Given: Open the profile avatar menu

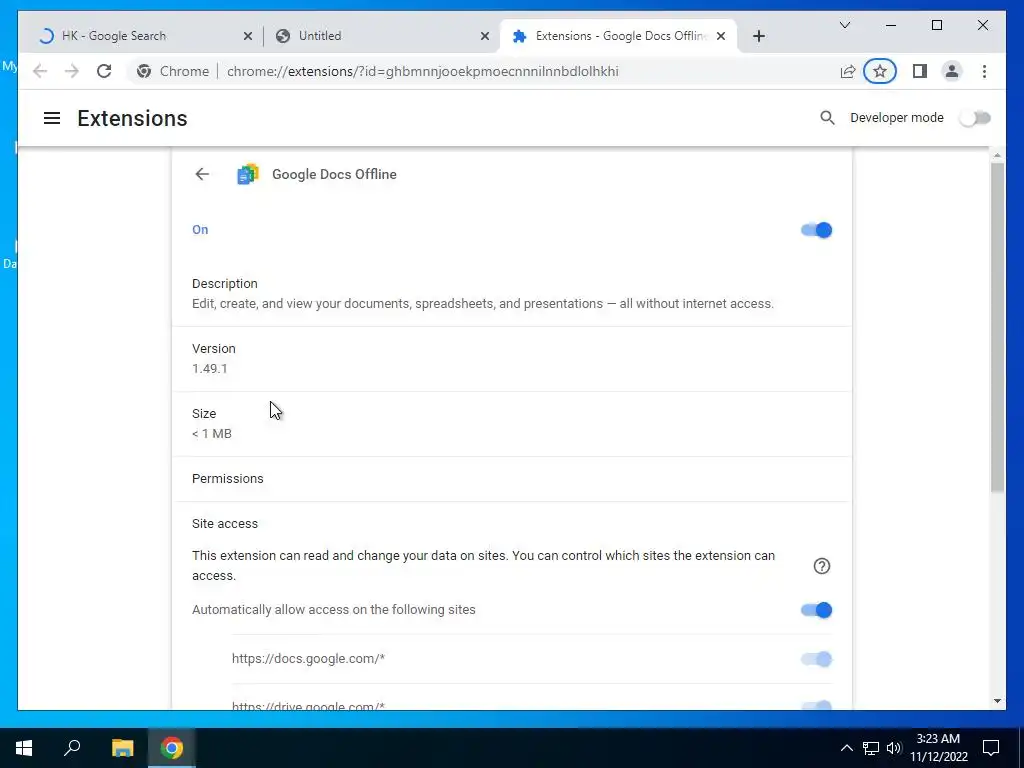Looking at the screenshot, I should (952, 71).
